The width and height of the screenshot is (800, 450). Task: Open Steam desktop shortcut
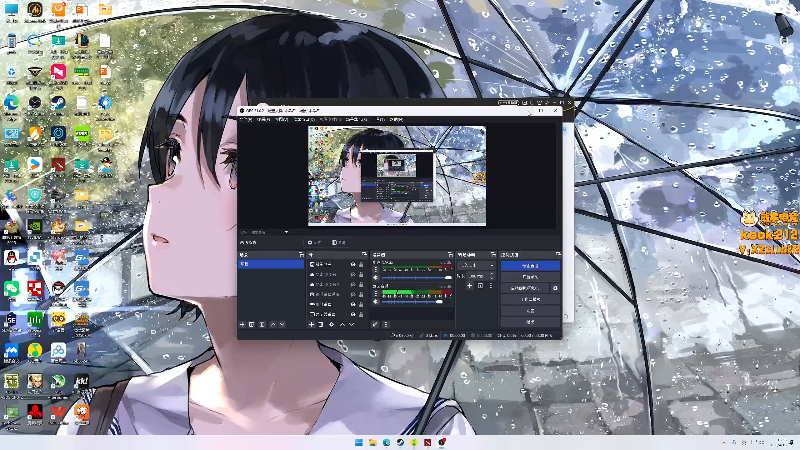click(x=58, y=105)
